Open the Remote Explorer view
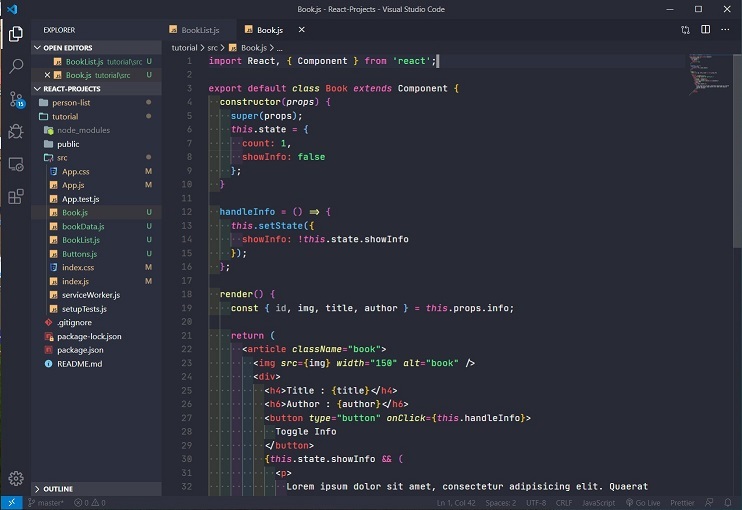 coord(16,164)
